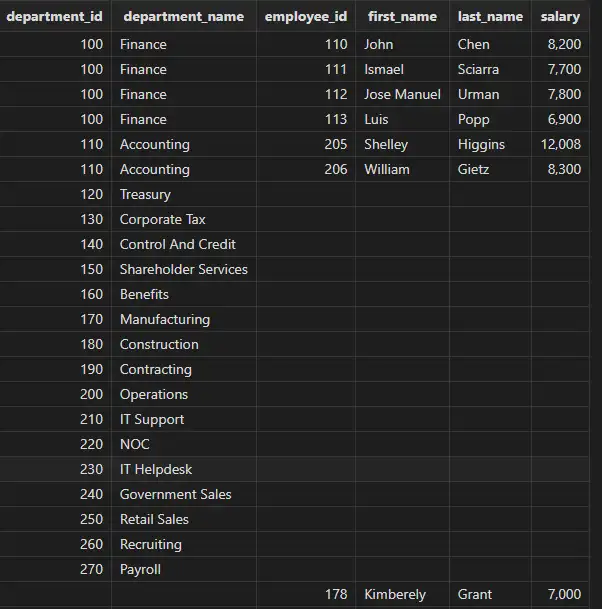Select the 'Recruiting' department cell
This screenshot has height=609, width=602.
[184, 544]
